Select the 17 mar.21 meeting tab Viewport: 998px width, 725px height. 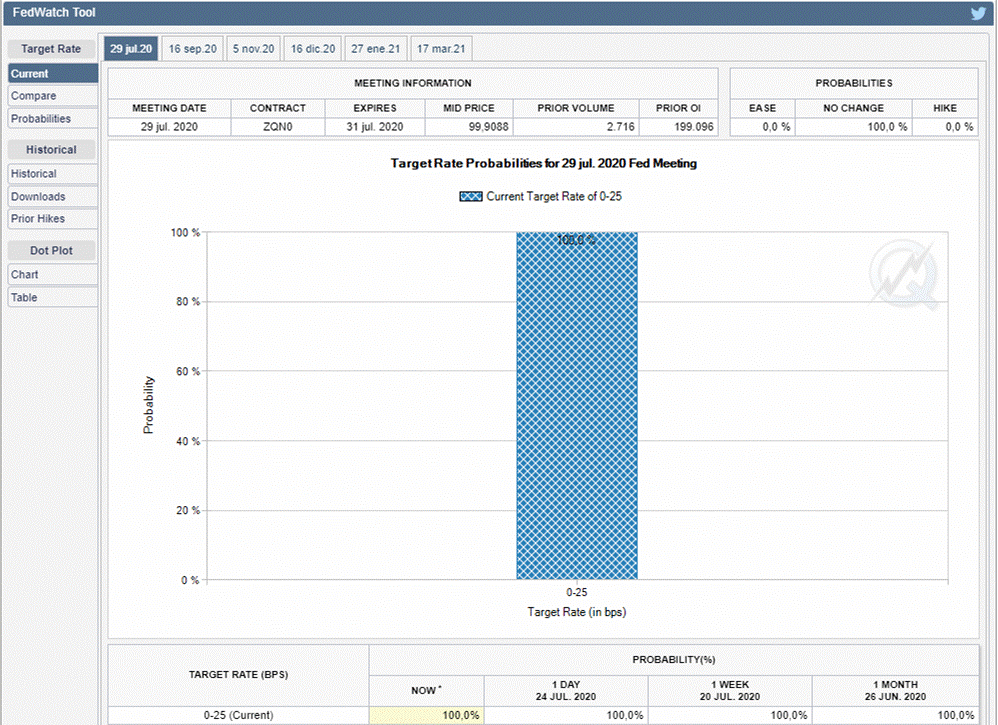click(x=441, y=48)
